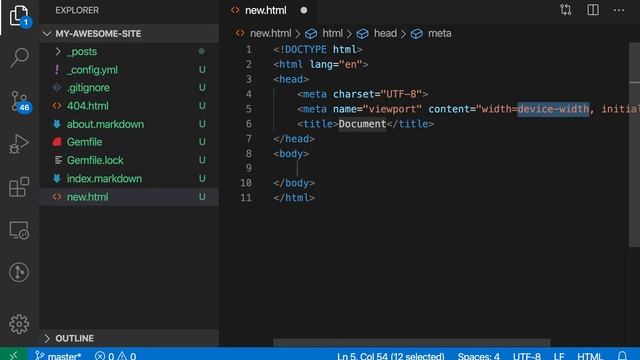Change end of line sequence LF
Screen dimensions: 640x360
coord(559,356)
